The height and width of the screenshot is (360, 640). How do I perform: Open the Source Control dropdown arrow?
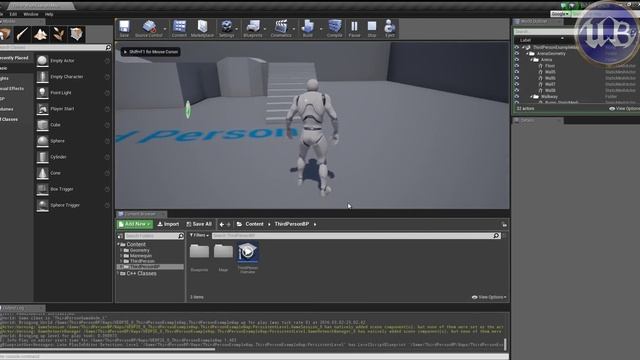(x=165, y=29)
